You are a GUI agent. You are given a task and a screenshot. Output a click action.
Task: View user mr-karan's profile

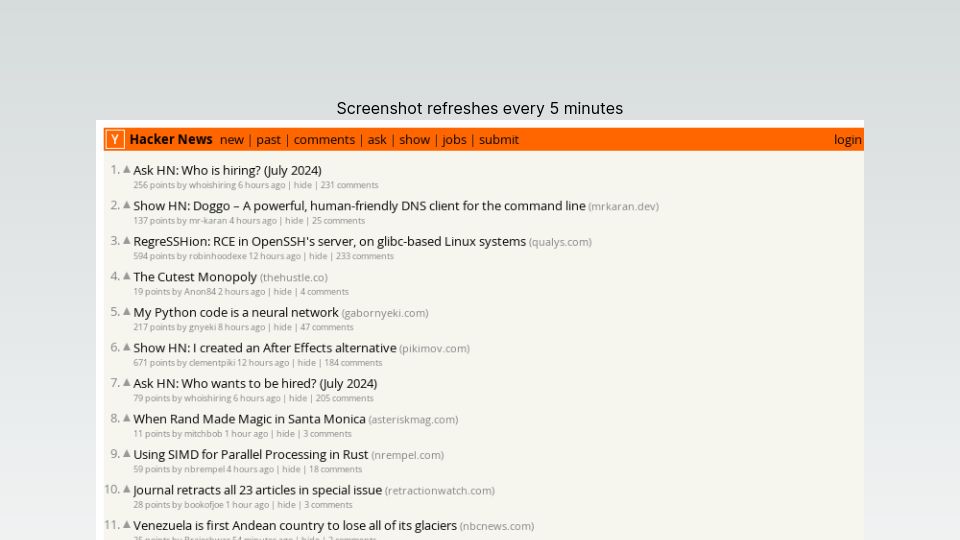point(208,220)
